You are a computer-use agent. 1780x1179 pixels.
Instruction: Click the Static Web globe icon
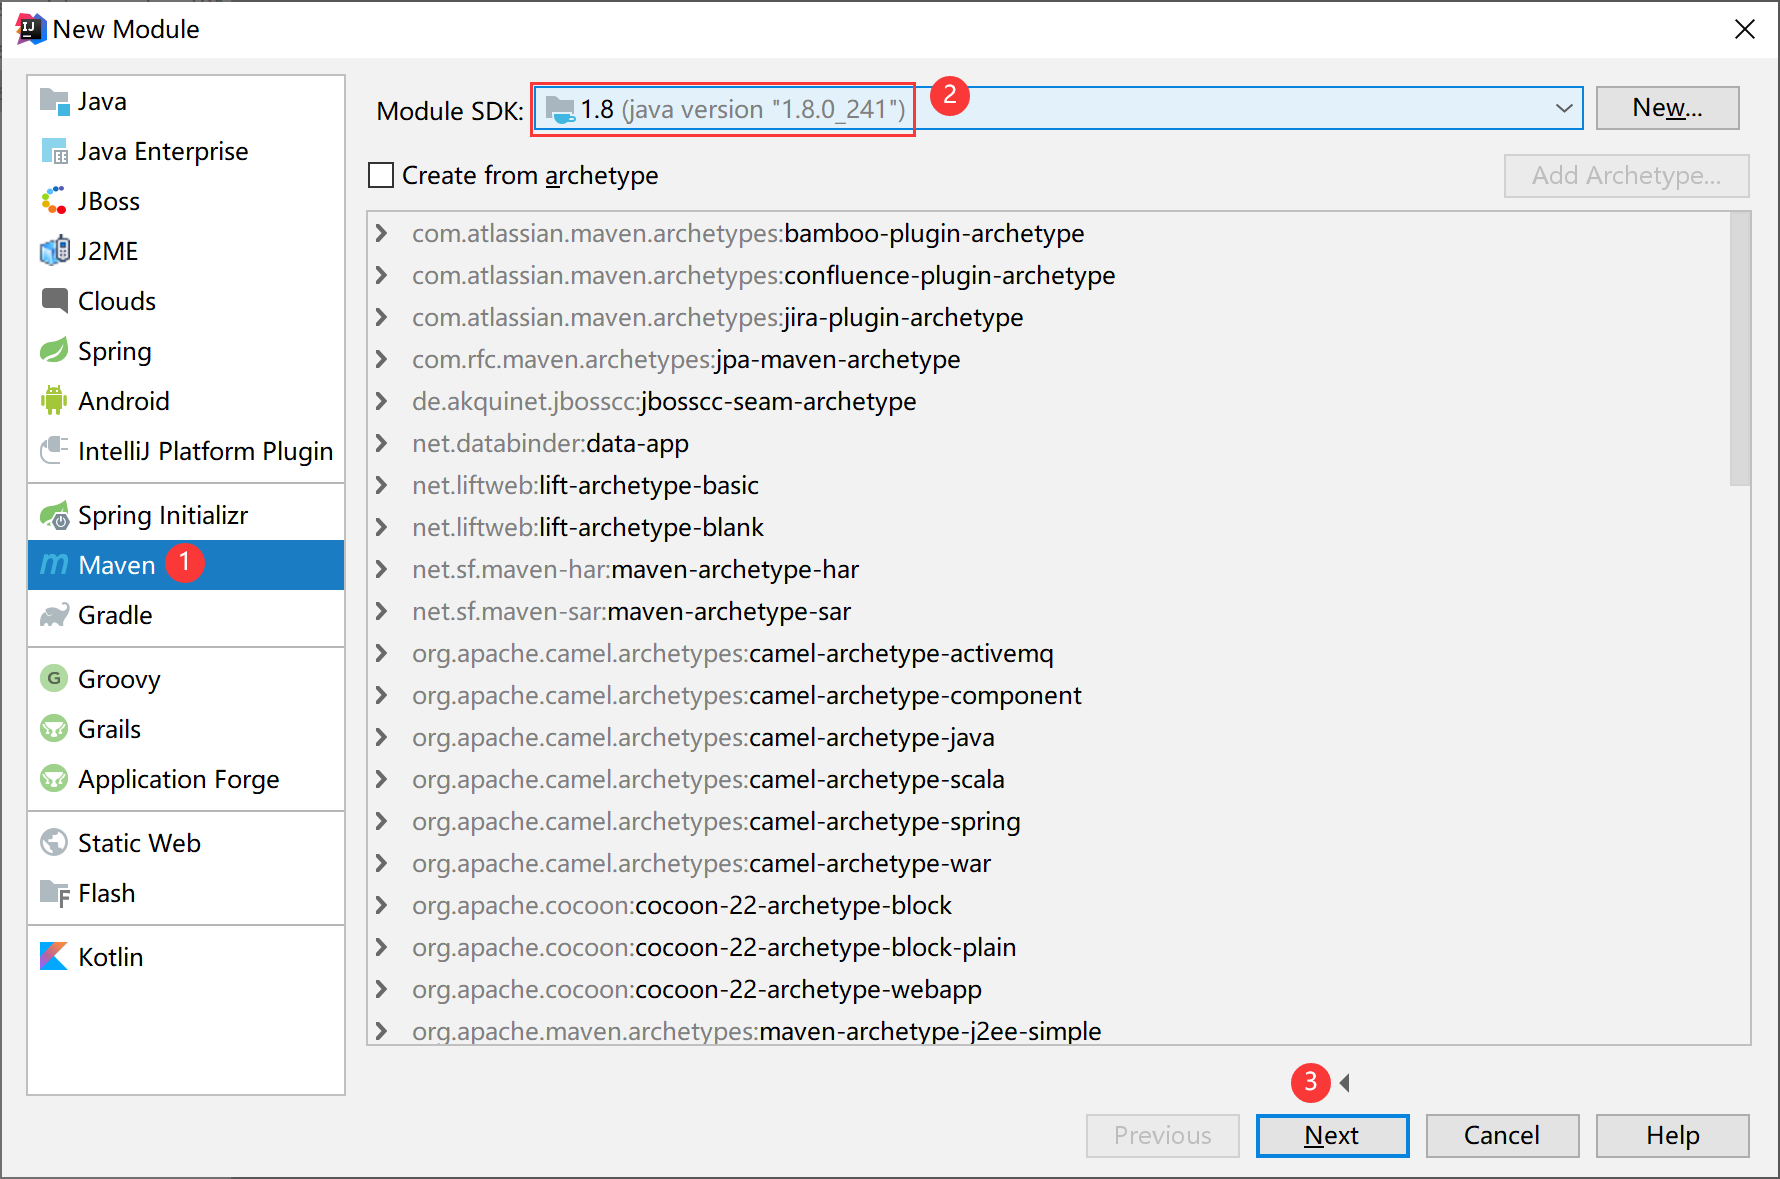[x=53, y=843]
